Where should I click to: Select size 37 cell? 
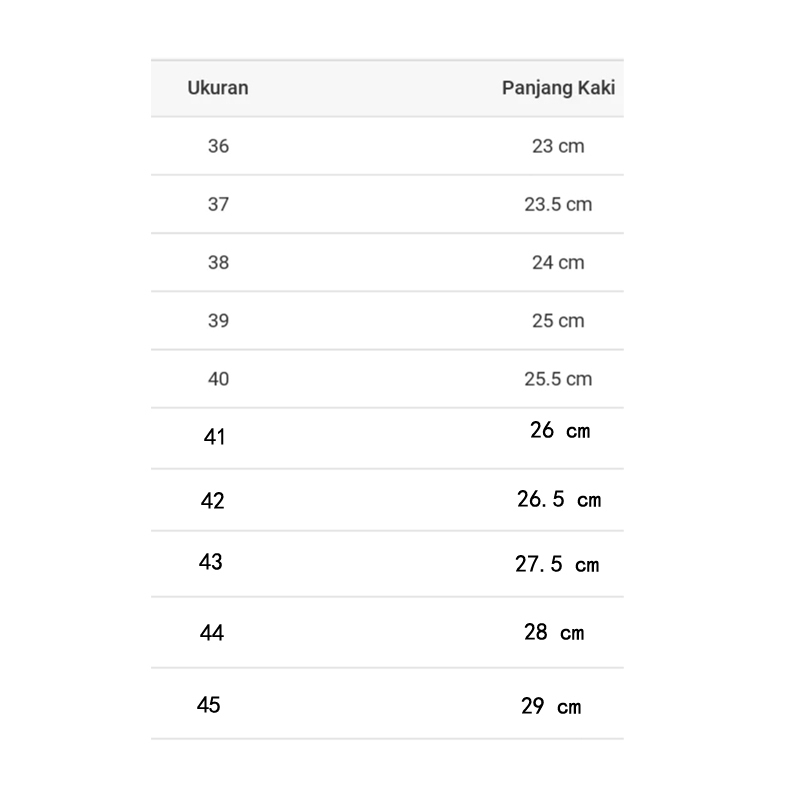(218, 204)
